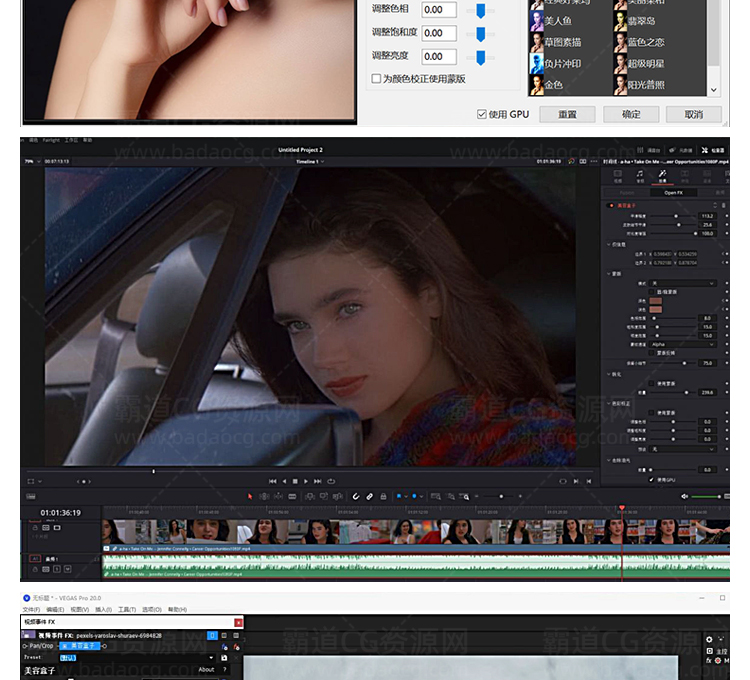Open the color correction preset dropdown
The height and width of the screenshot is (680, 750).
683,449
